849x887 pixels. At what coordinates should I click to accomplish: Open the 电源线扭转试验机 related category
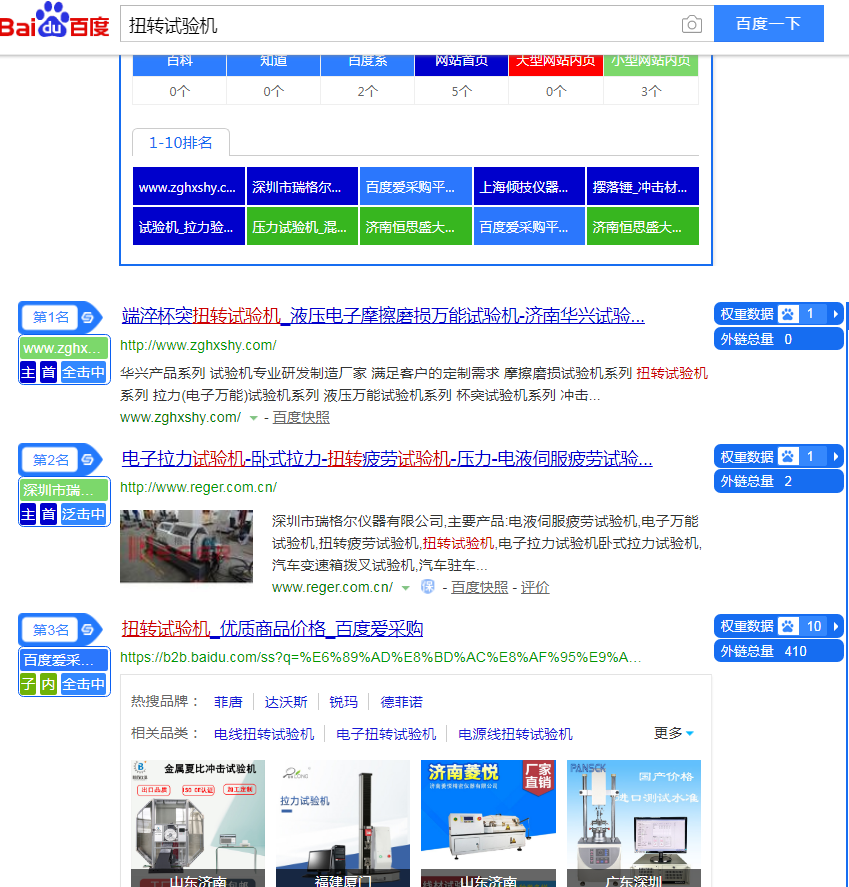pyautogui.click(x=515, y=734)
